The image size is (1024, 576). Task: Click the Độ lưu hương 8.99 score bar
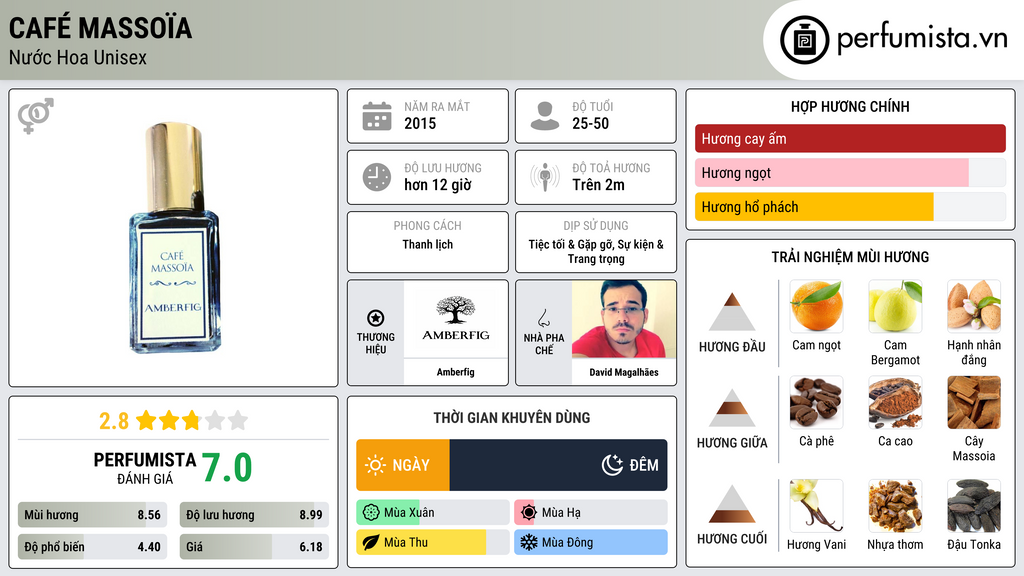(254, 515)
